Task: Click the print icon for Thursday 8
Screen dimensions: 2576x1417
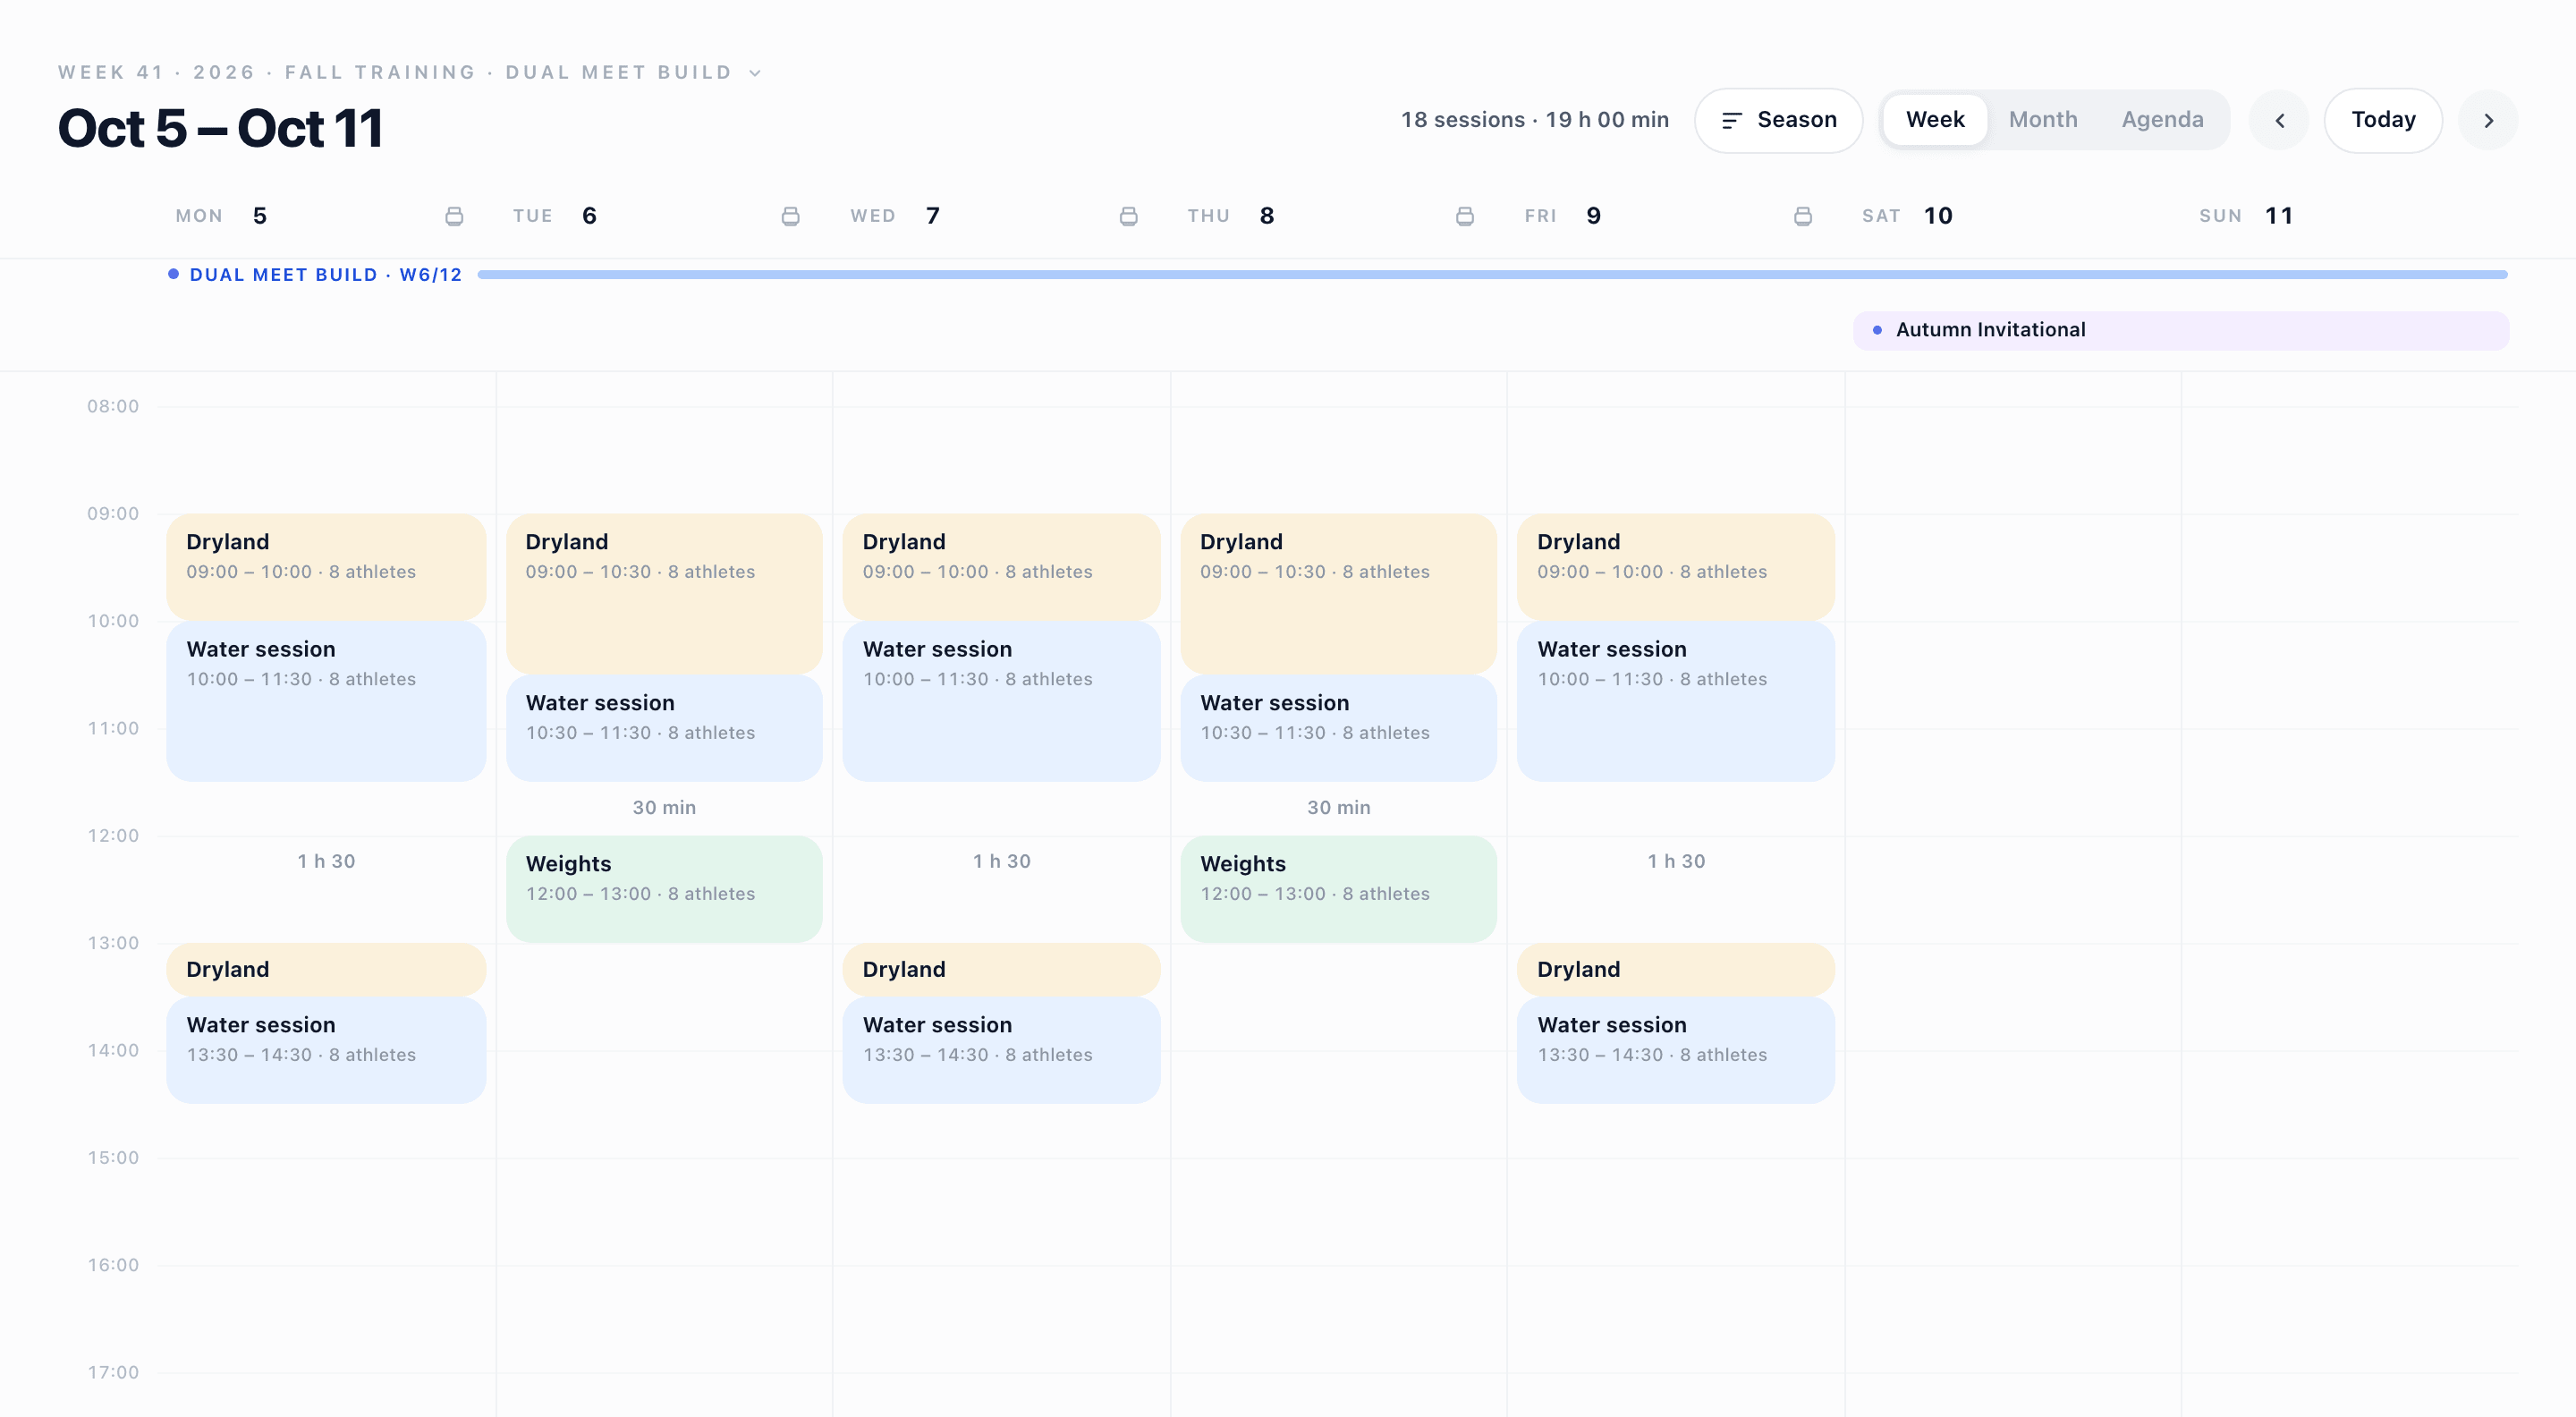Action: tap(1465, 216)
